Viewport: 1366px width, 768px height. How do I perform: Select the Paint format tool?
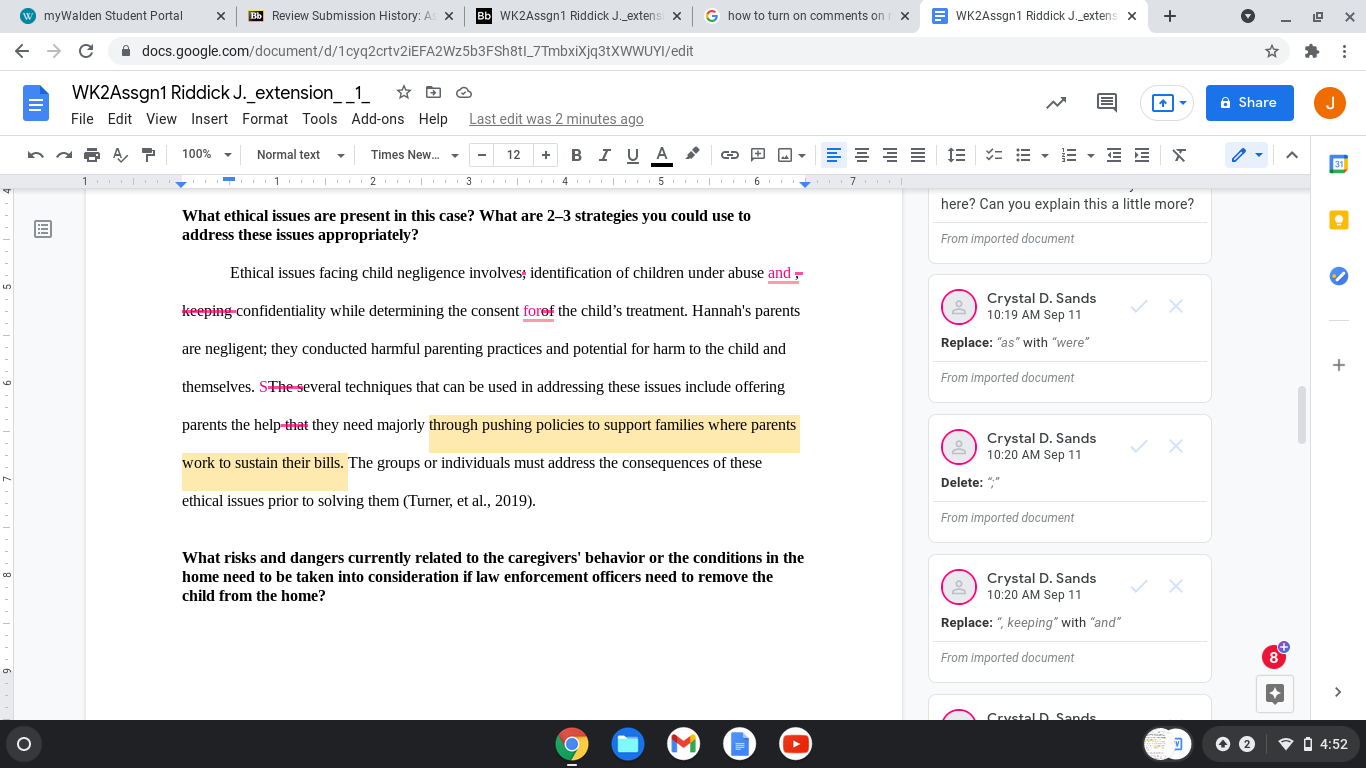(148, 155)
